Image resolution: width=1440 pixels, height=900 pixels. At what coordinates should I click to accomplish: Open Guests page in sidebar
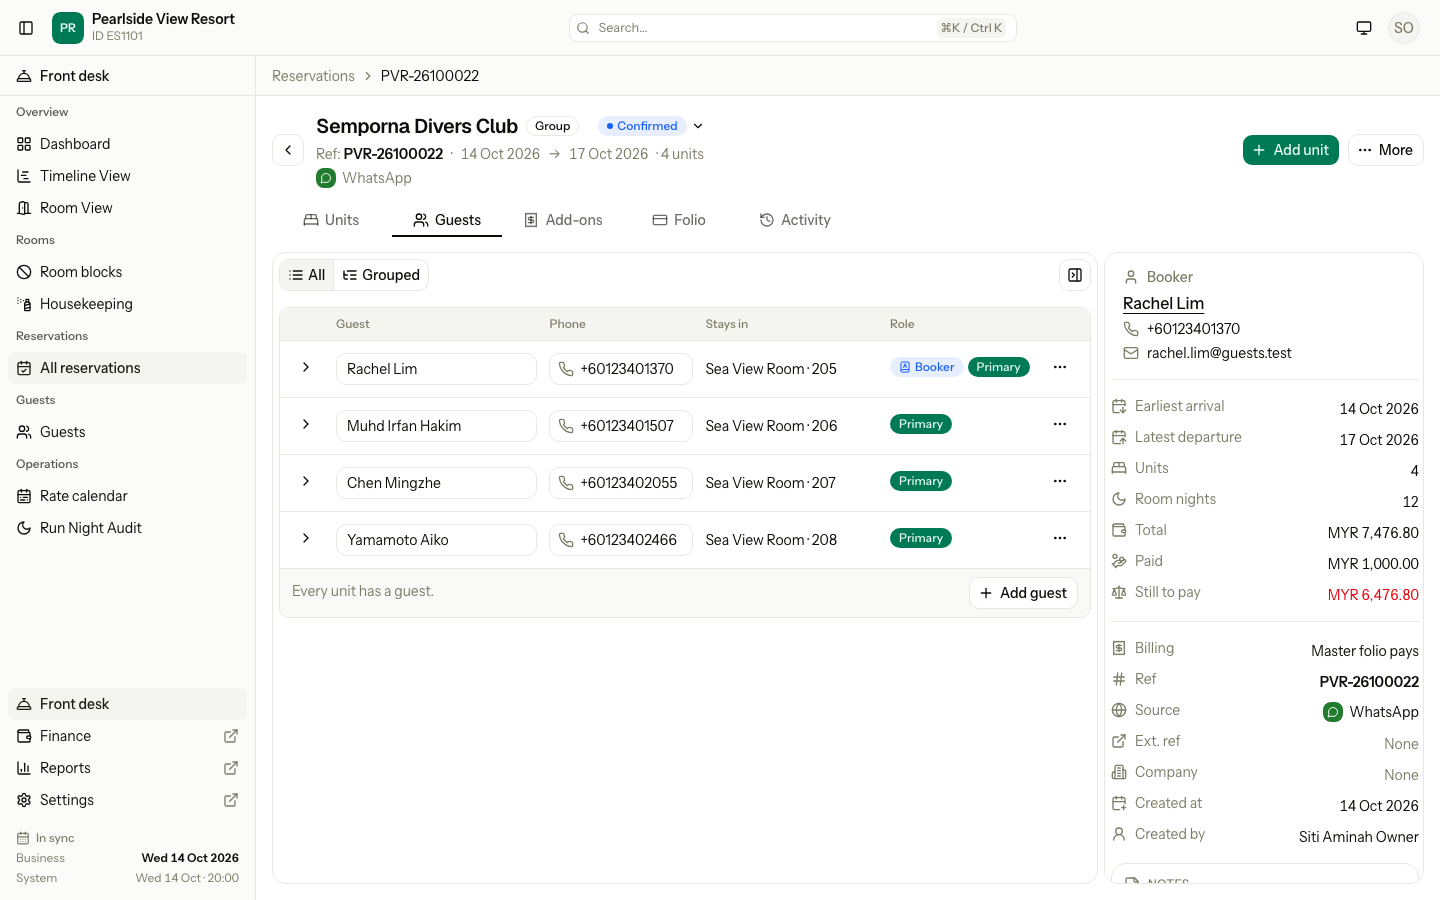click(127, 432)
